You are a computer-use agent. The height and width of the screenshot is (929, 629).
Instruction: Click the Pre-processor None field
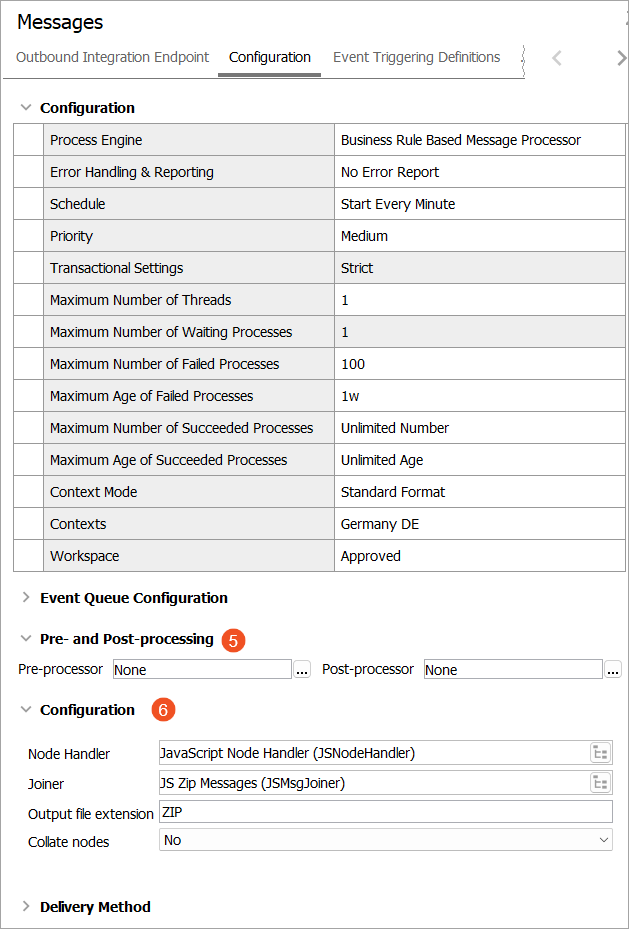pos(201,670)
